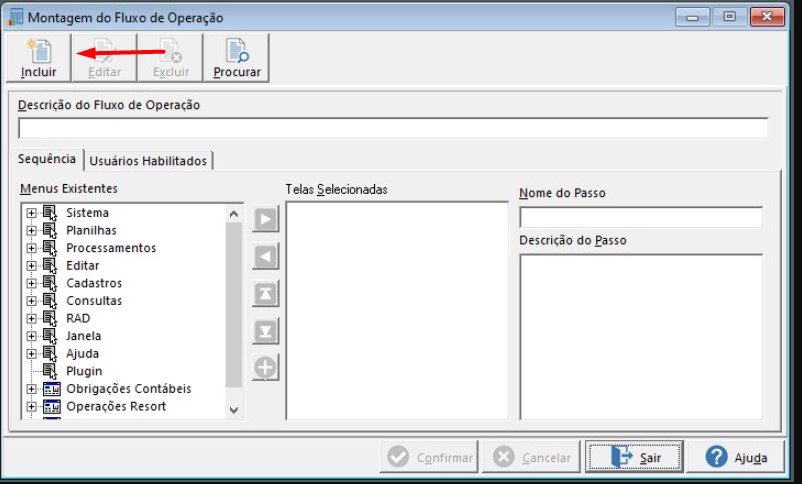
Task: Select the Planilhas tree label
Action: 92,230
